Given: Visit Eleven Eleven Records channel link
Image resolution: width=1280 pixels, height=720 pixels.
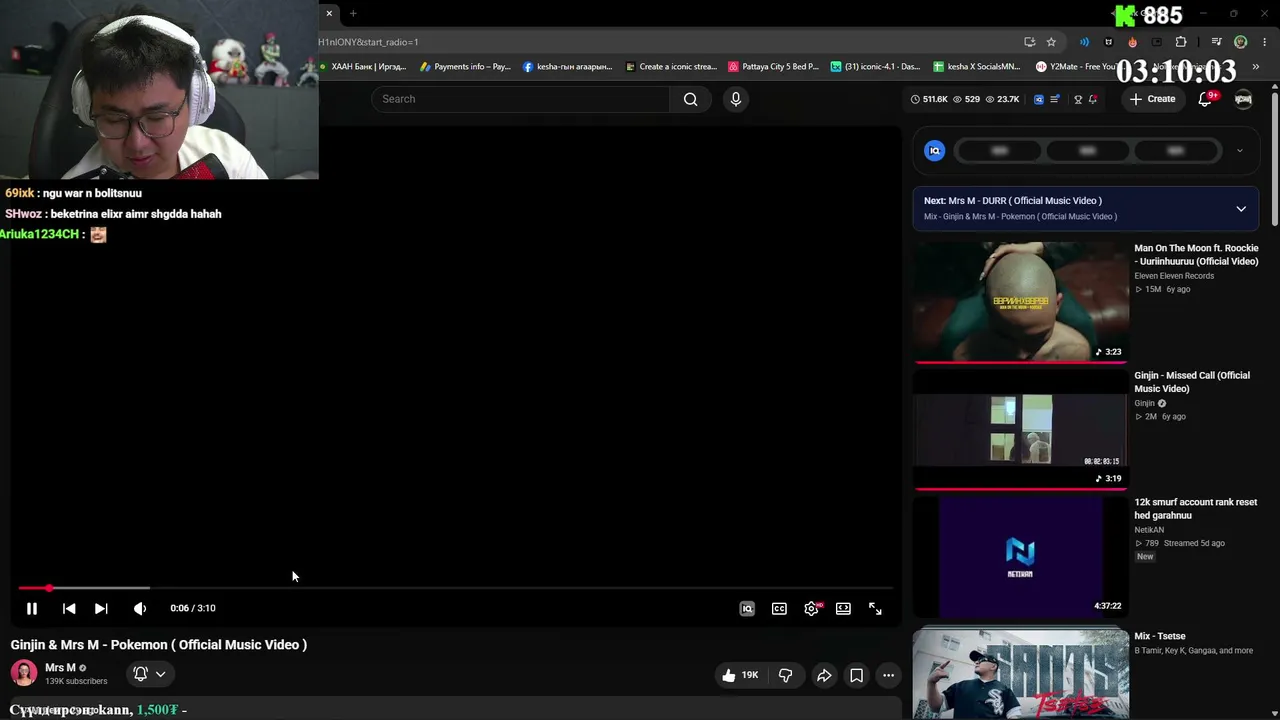Looking at the screenshot, I should (x=1174, y=276).
